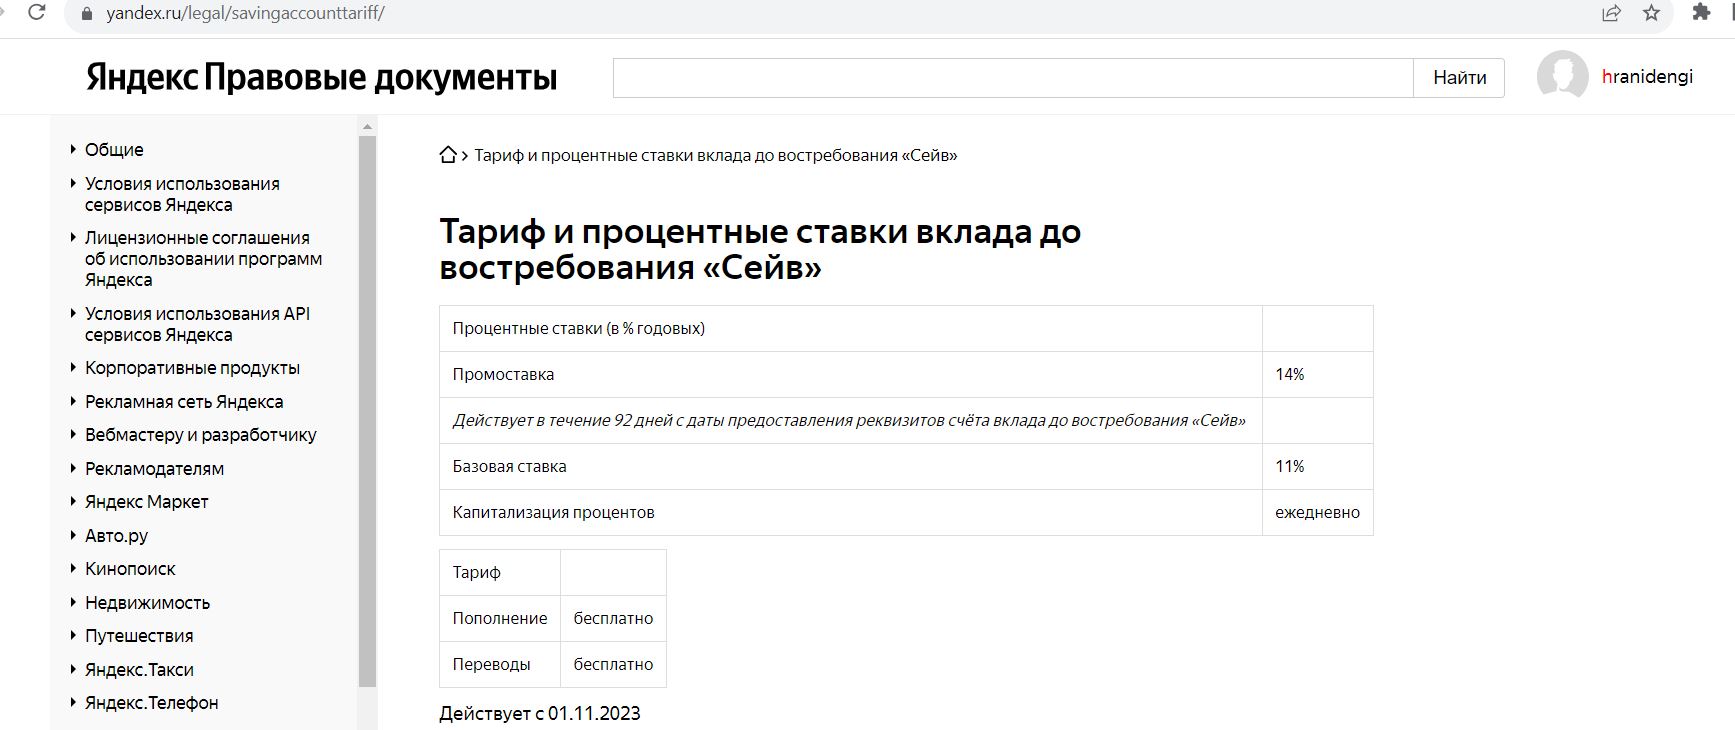
Task: Focus the legal documents search field
Action: (1012, 78)
